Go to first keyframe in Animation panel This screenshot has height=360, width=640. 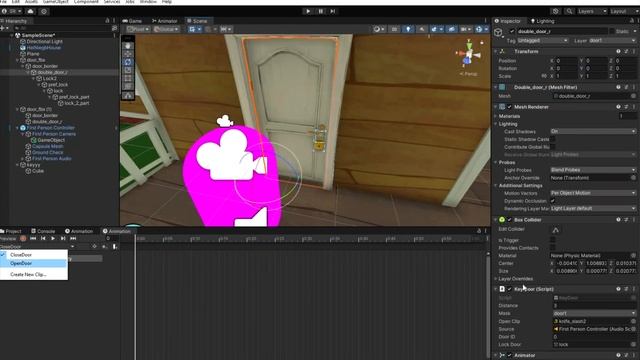[x=33, y=238]
